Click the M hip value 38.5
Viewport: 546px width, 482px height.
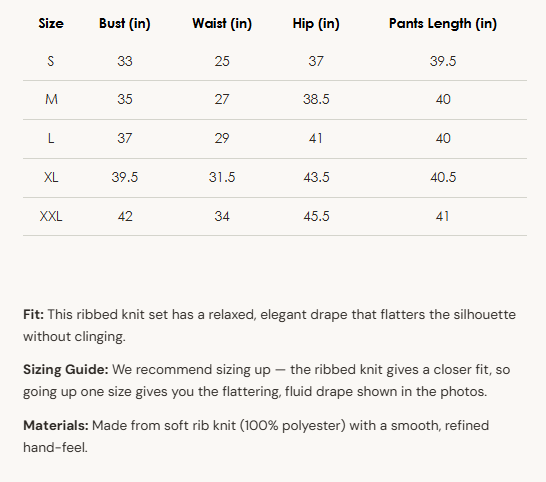[x=316, y=99]
